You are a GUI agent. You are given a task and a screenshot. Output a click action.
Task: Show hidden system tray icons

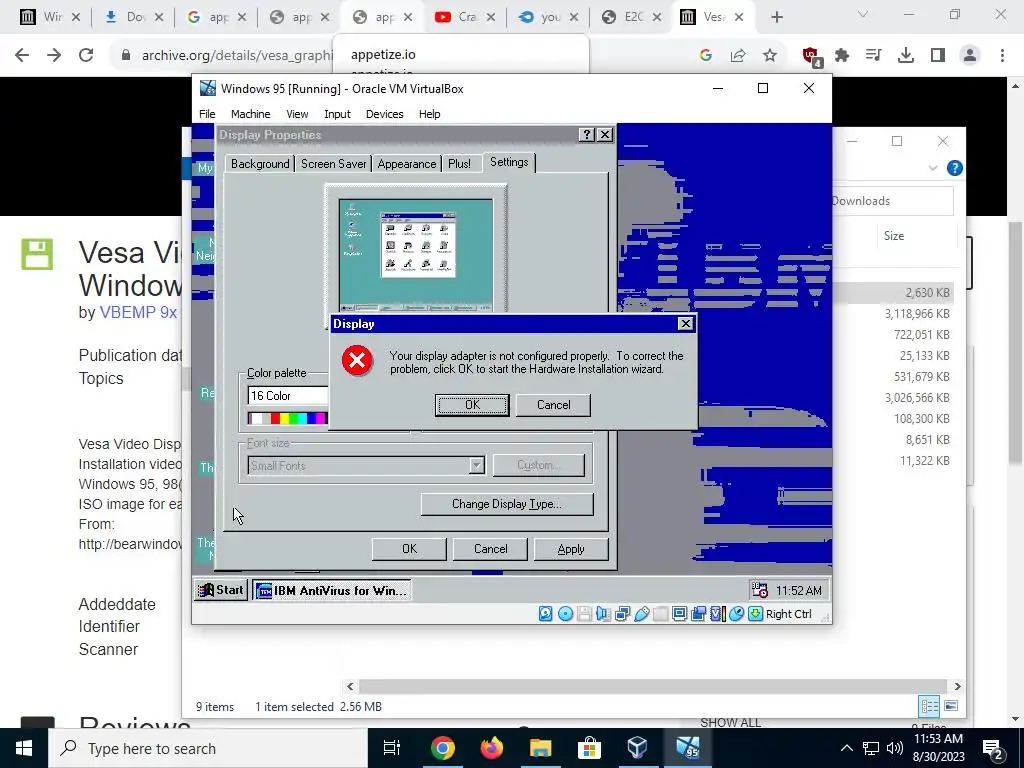(x=846, y=748)
